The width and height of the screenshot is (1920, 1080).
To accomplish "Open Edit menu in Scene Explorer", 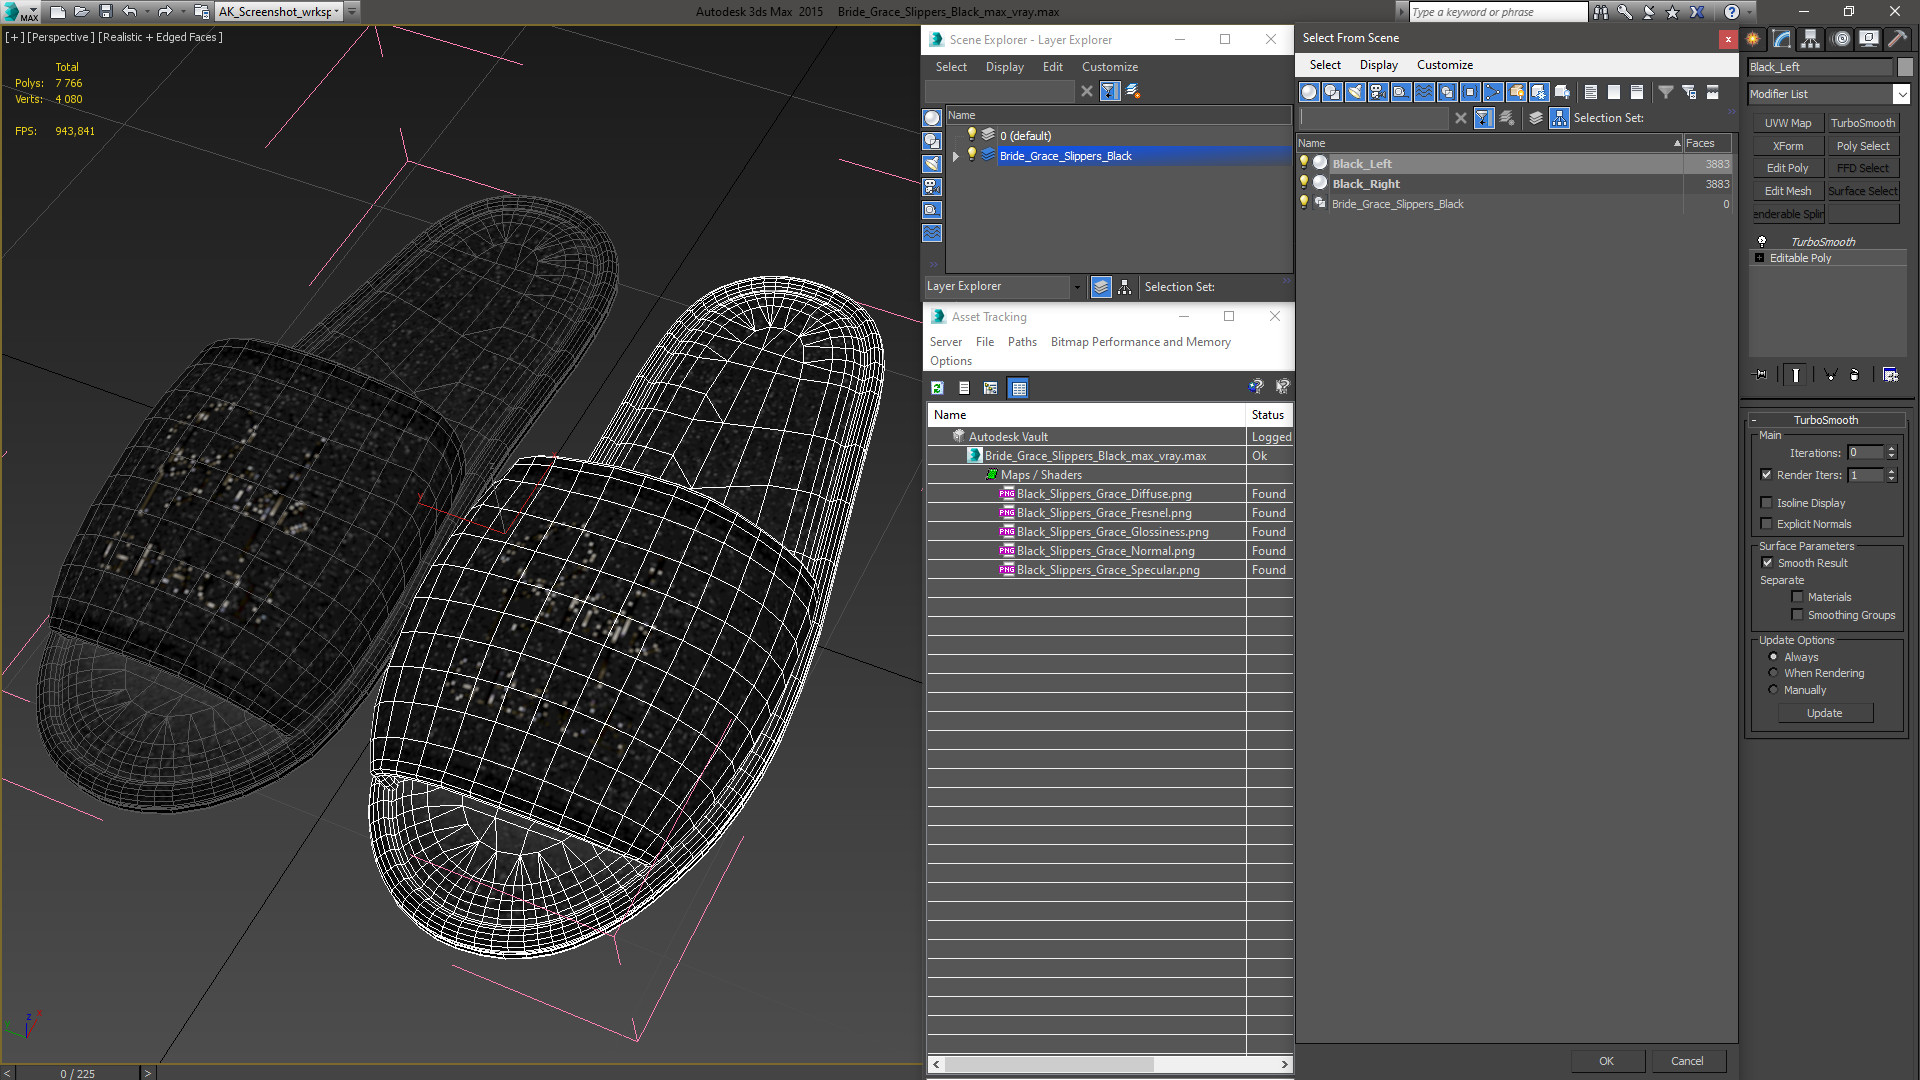I will point(1052,67).
